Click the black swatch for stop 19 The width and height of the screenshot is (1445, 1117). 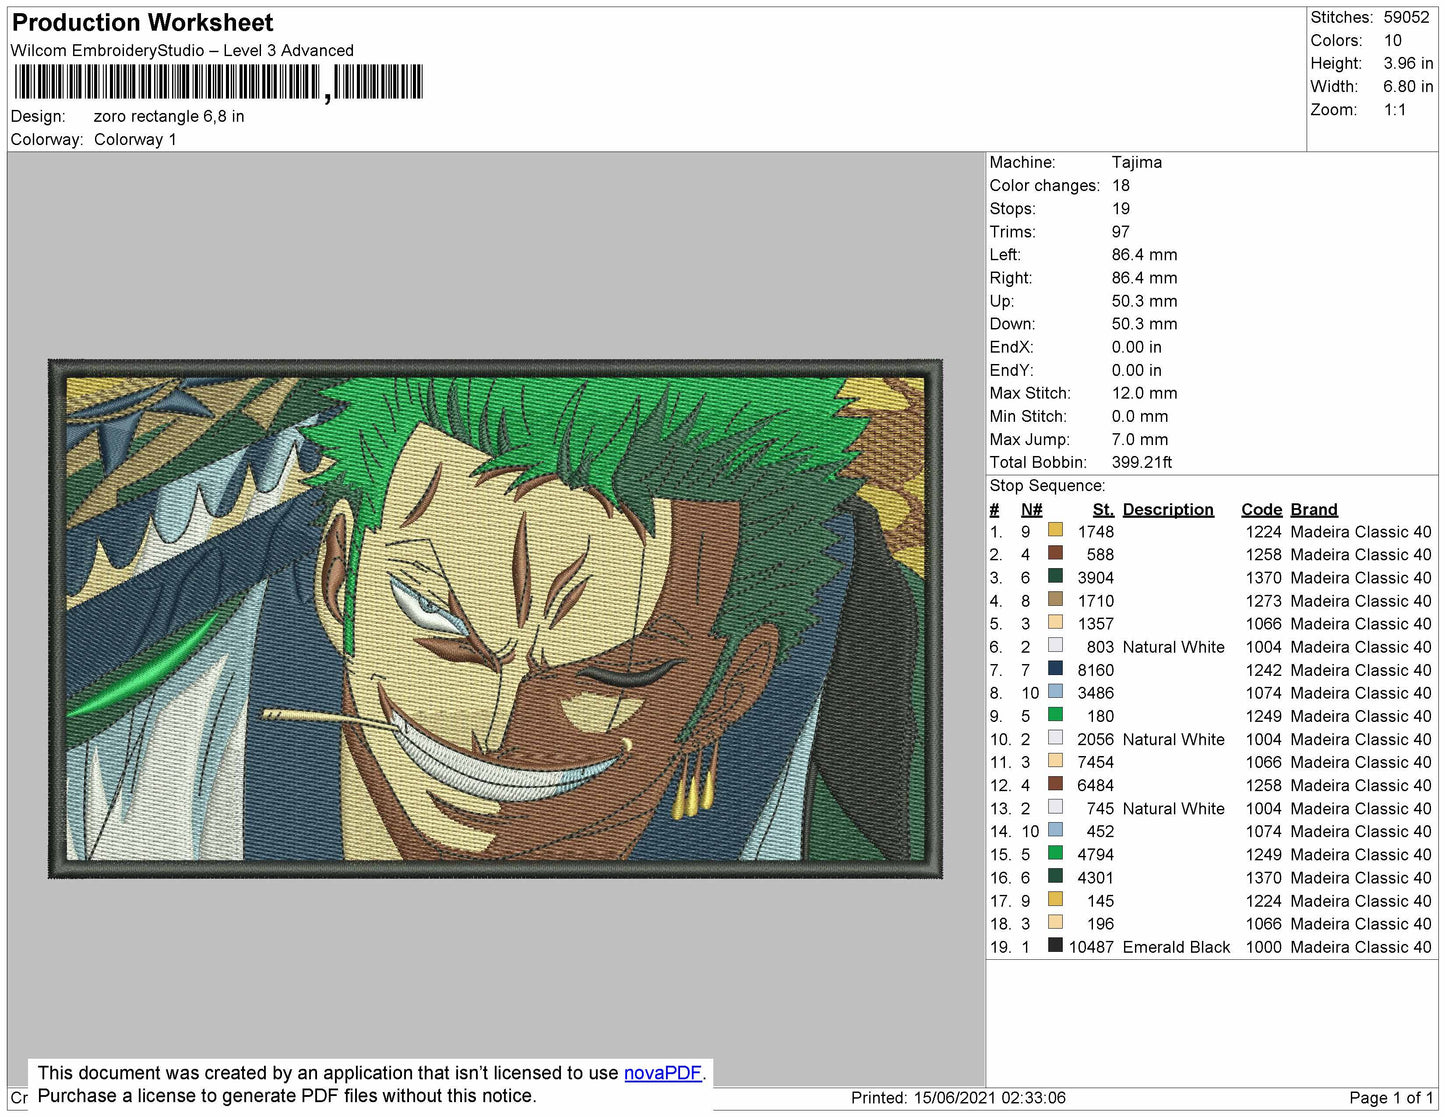coord(1055,946)
